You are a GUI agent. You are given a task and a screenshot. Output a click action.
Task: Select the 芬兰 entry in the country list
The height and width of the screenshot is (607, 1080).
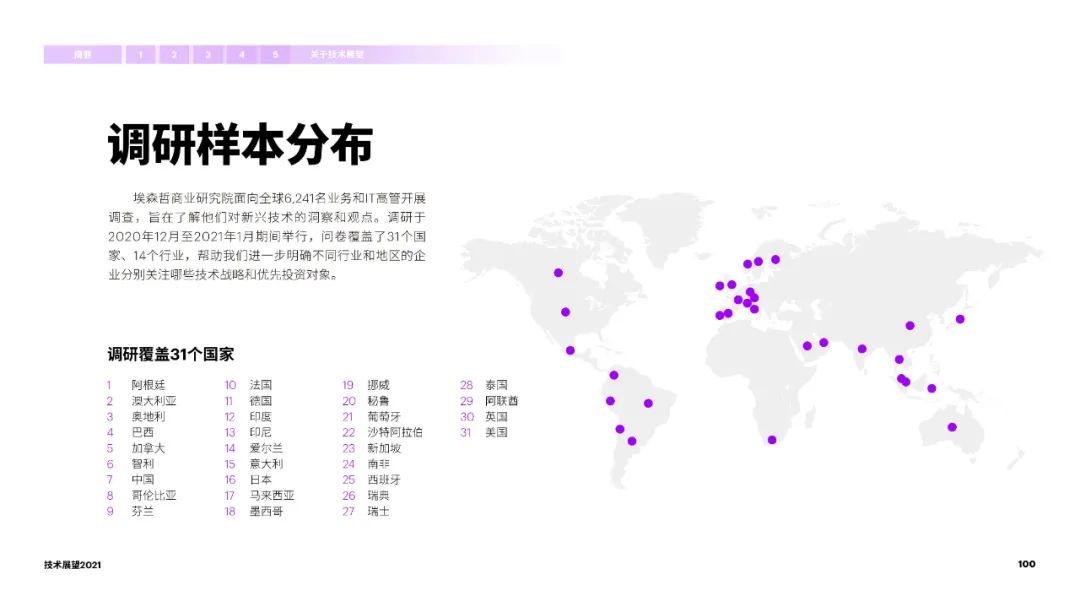143,511
